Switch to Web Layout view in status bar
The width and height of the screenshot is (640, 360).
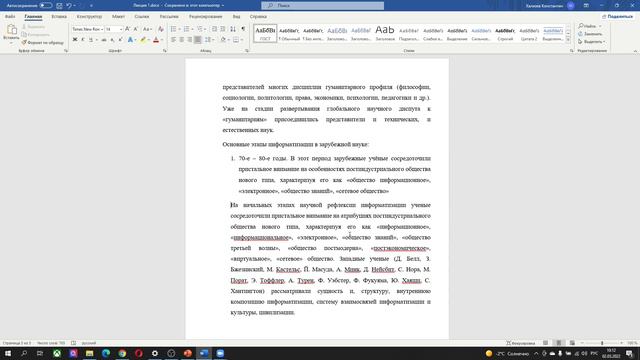572,343
